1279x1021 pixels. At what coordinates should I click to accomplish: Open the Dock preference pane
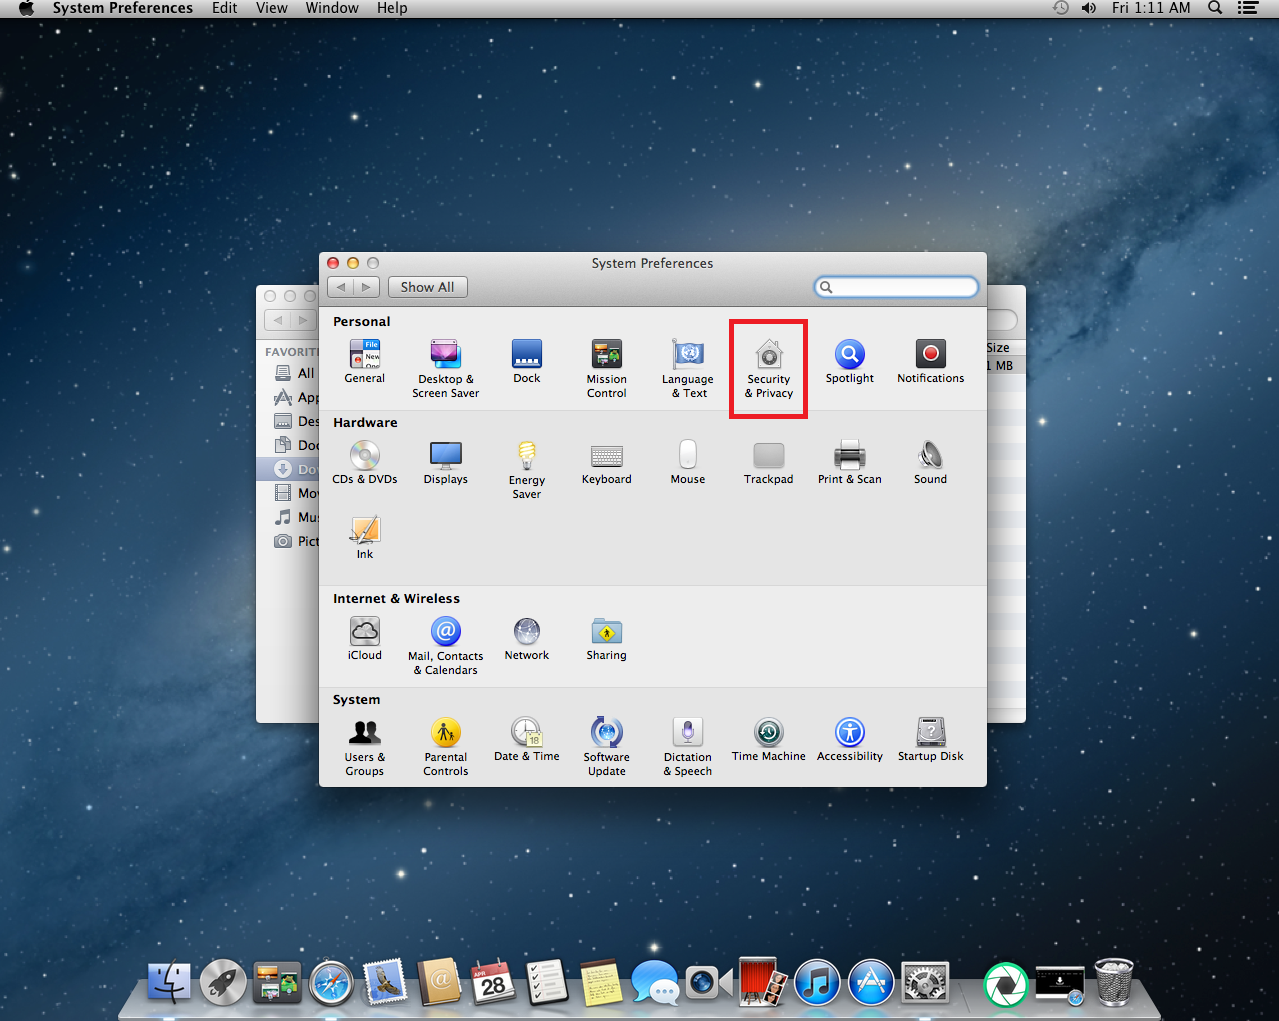tap(527, 361)
